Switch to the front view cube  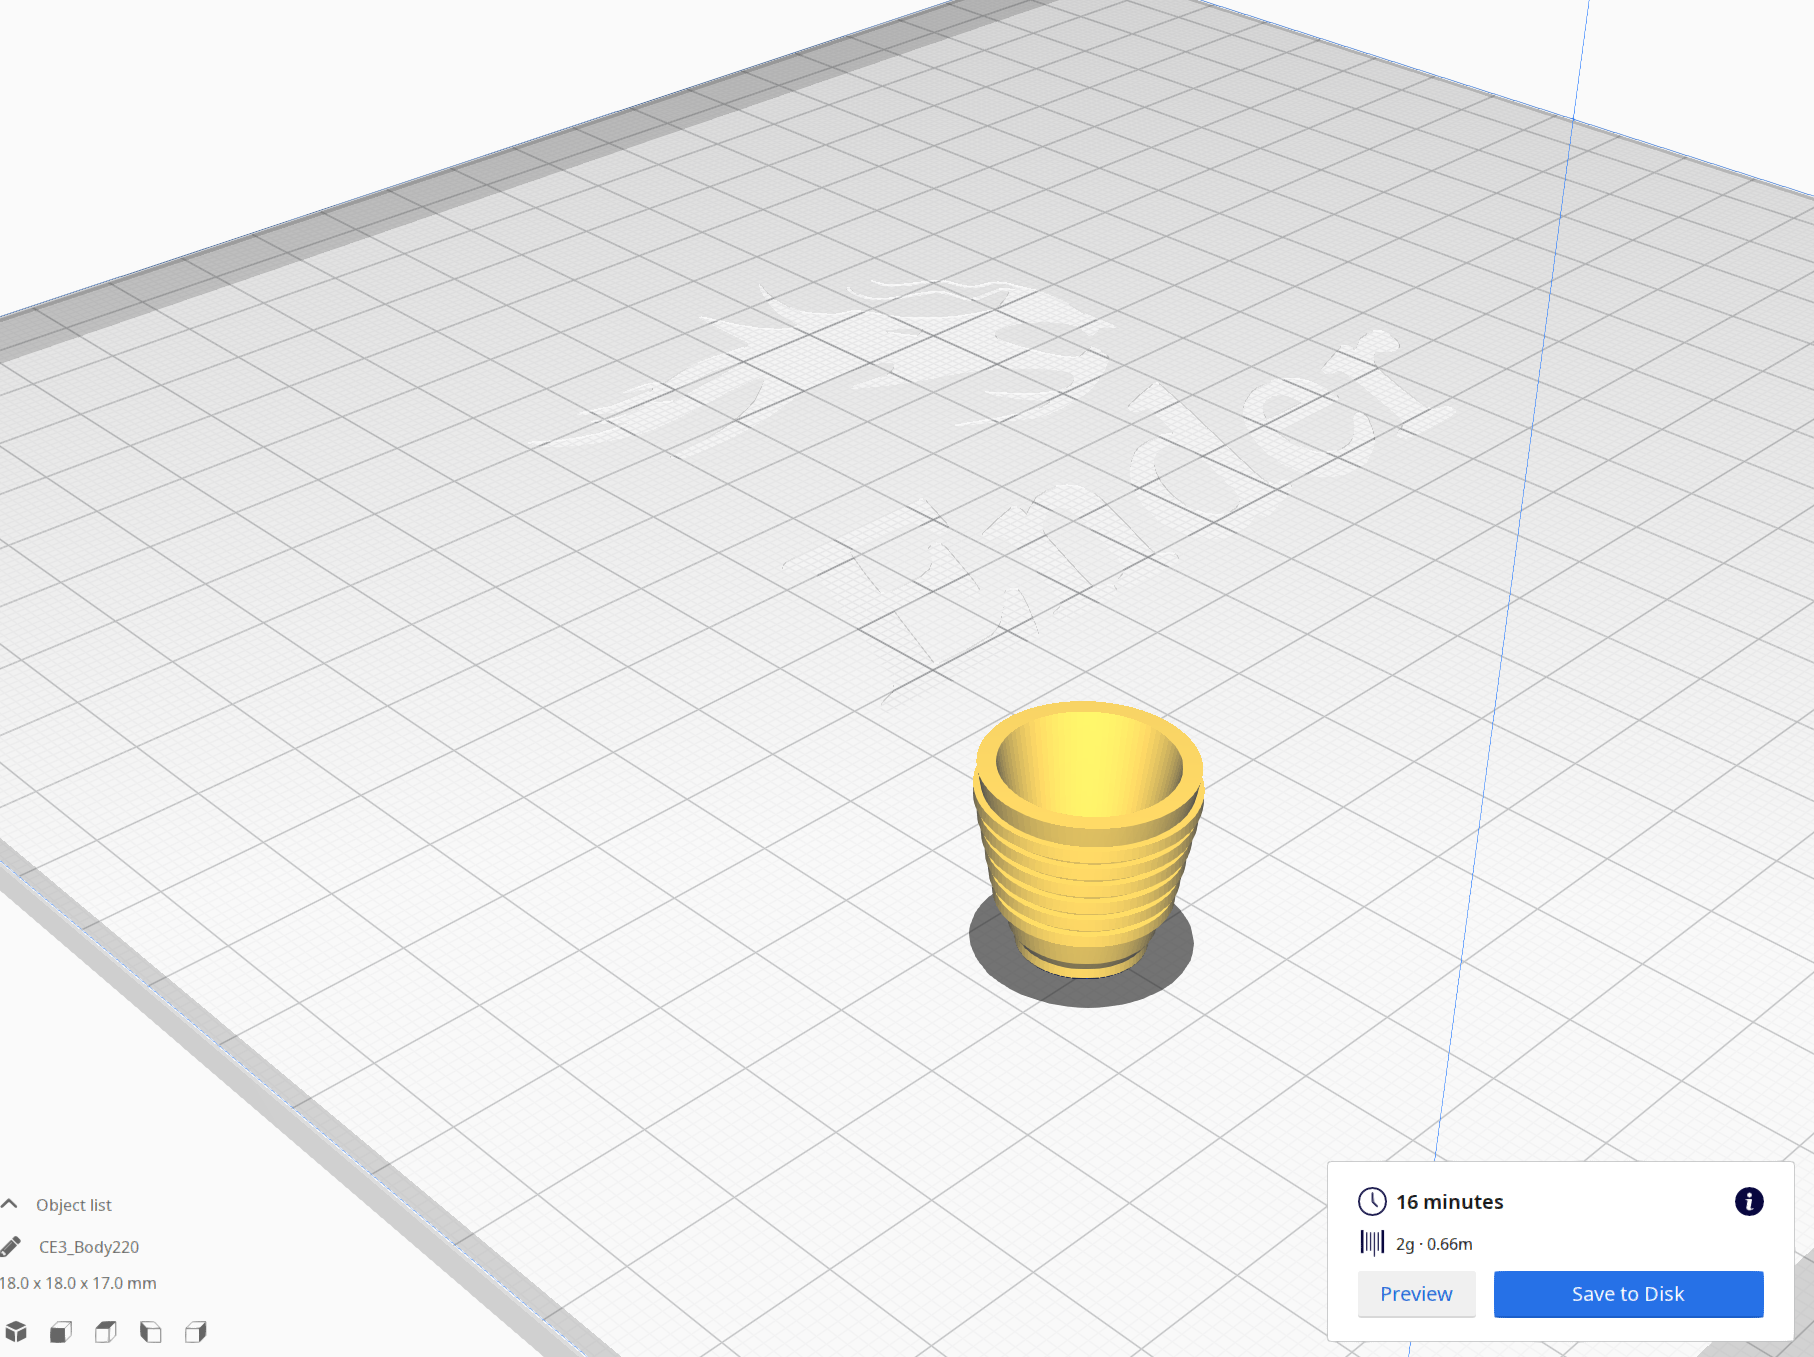tap(61, 1331)
